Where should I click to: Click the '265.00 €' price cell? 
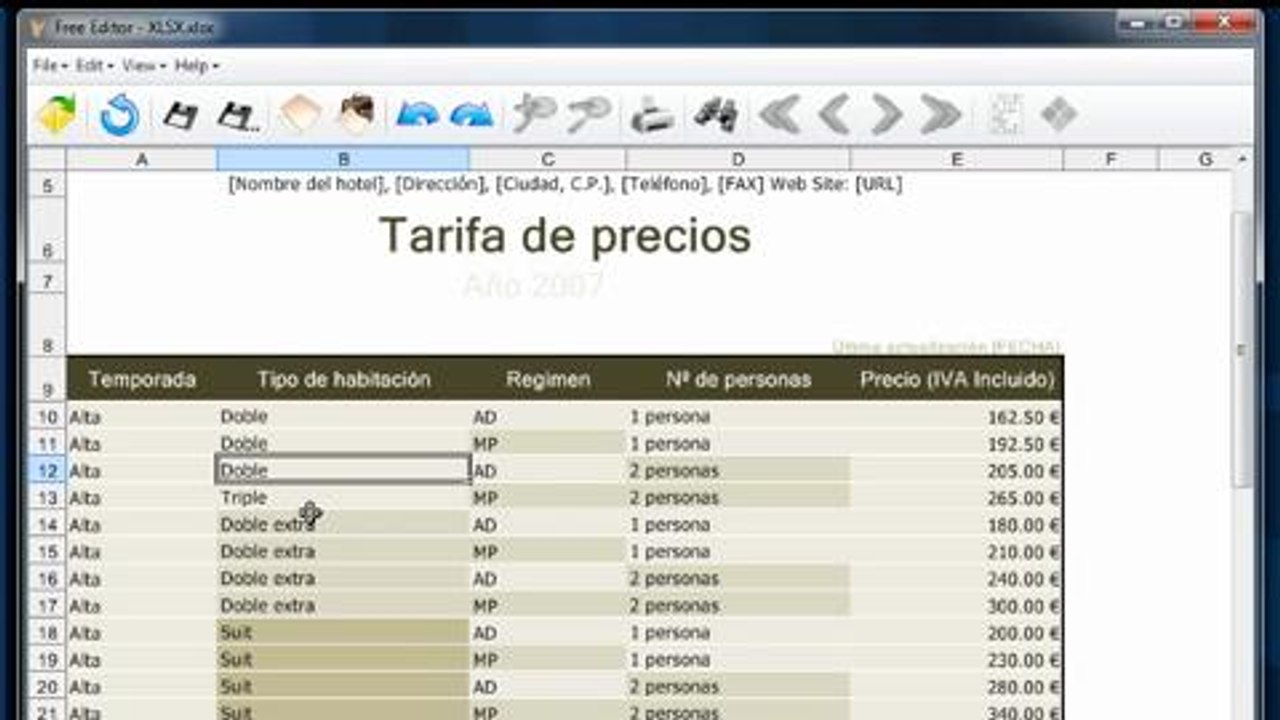tap(957, 498)
